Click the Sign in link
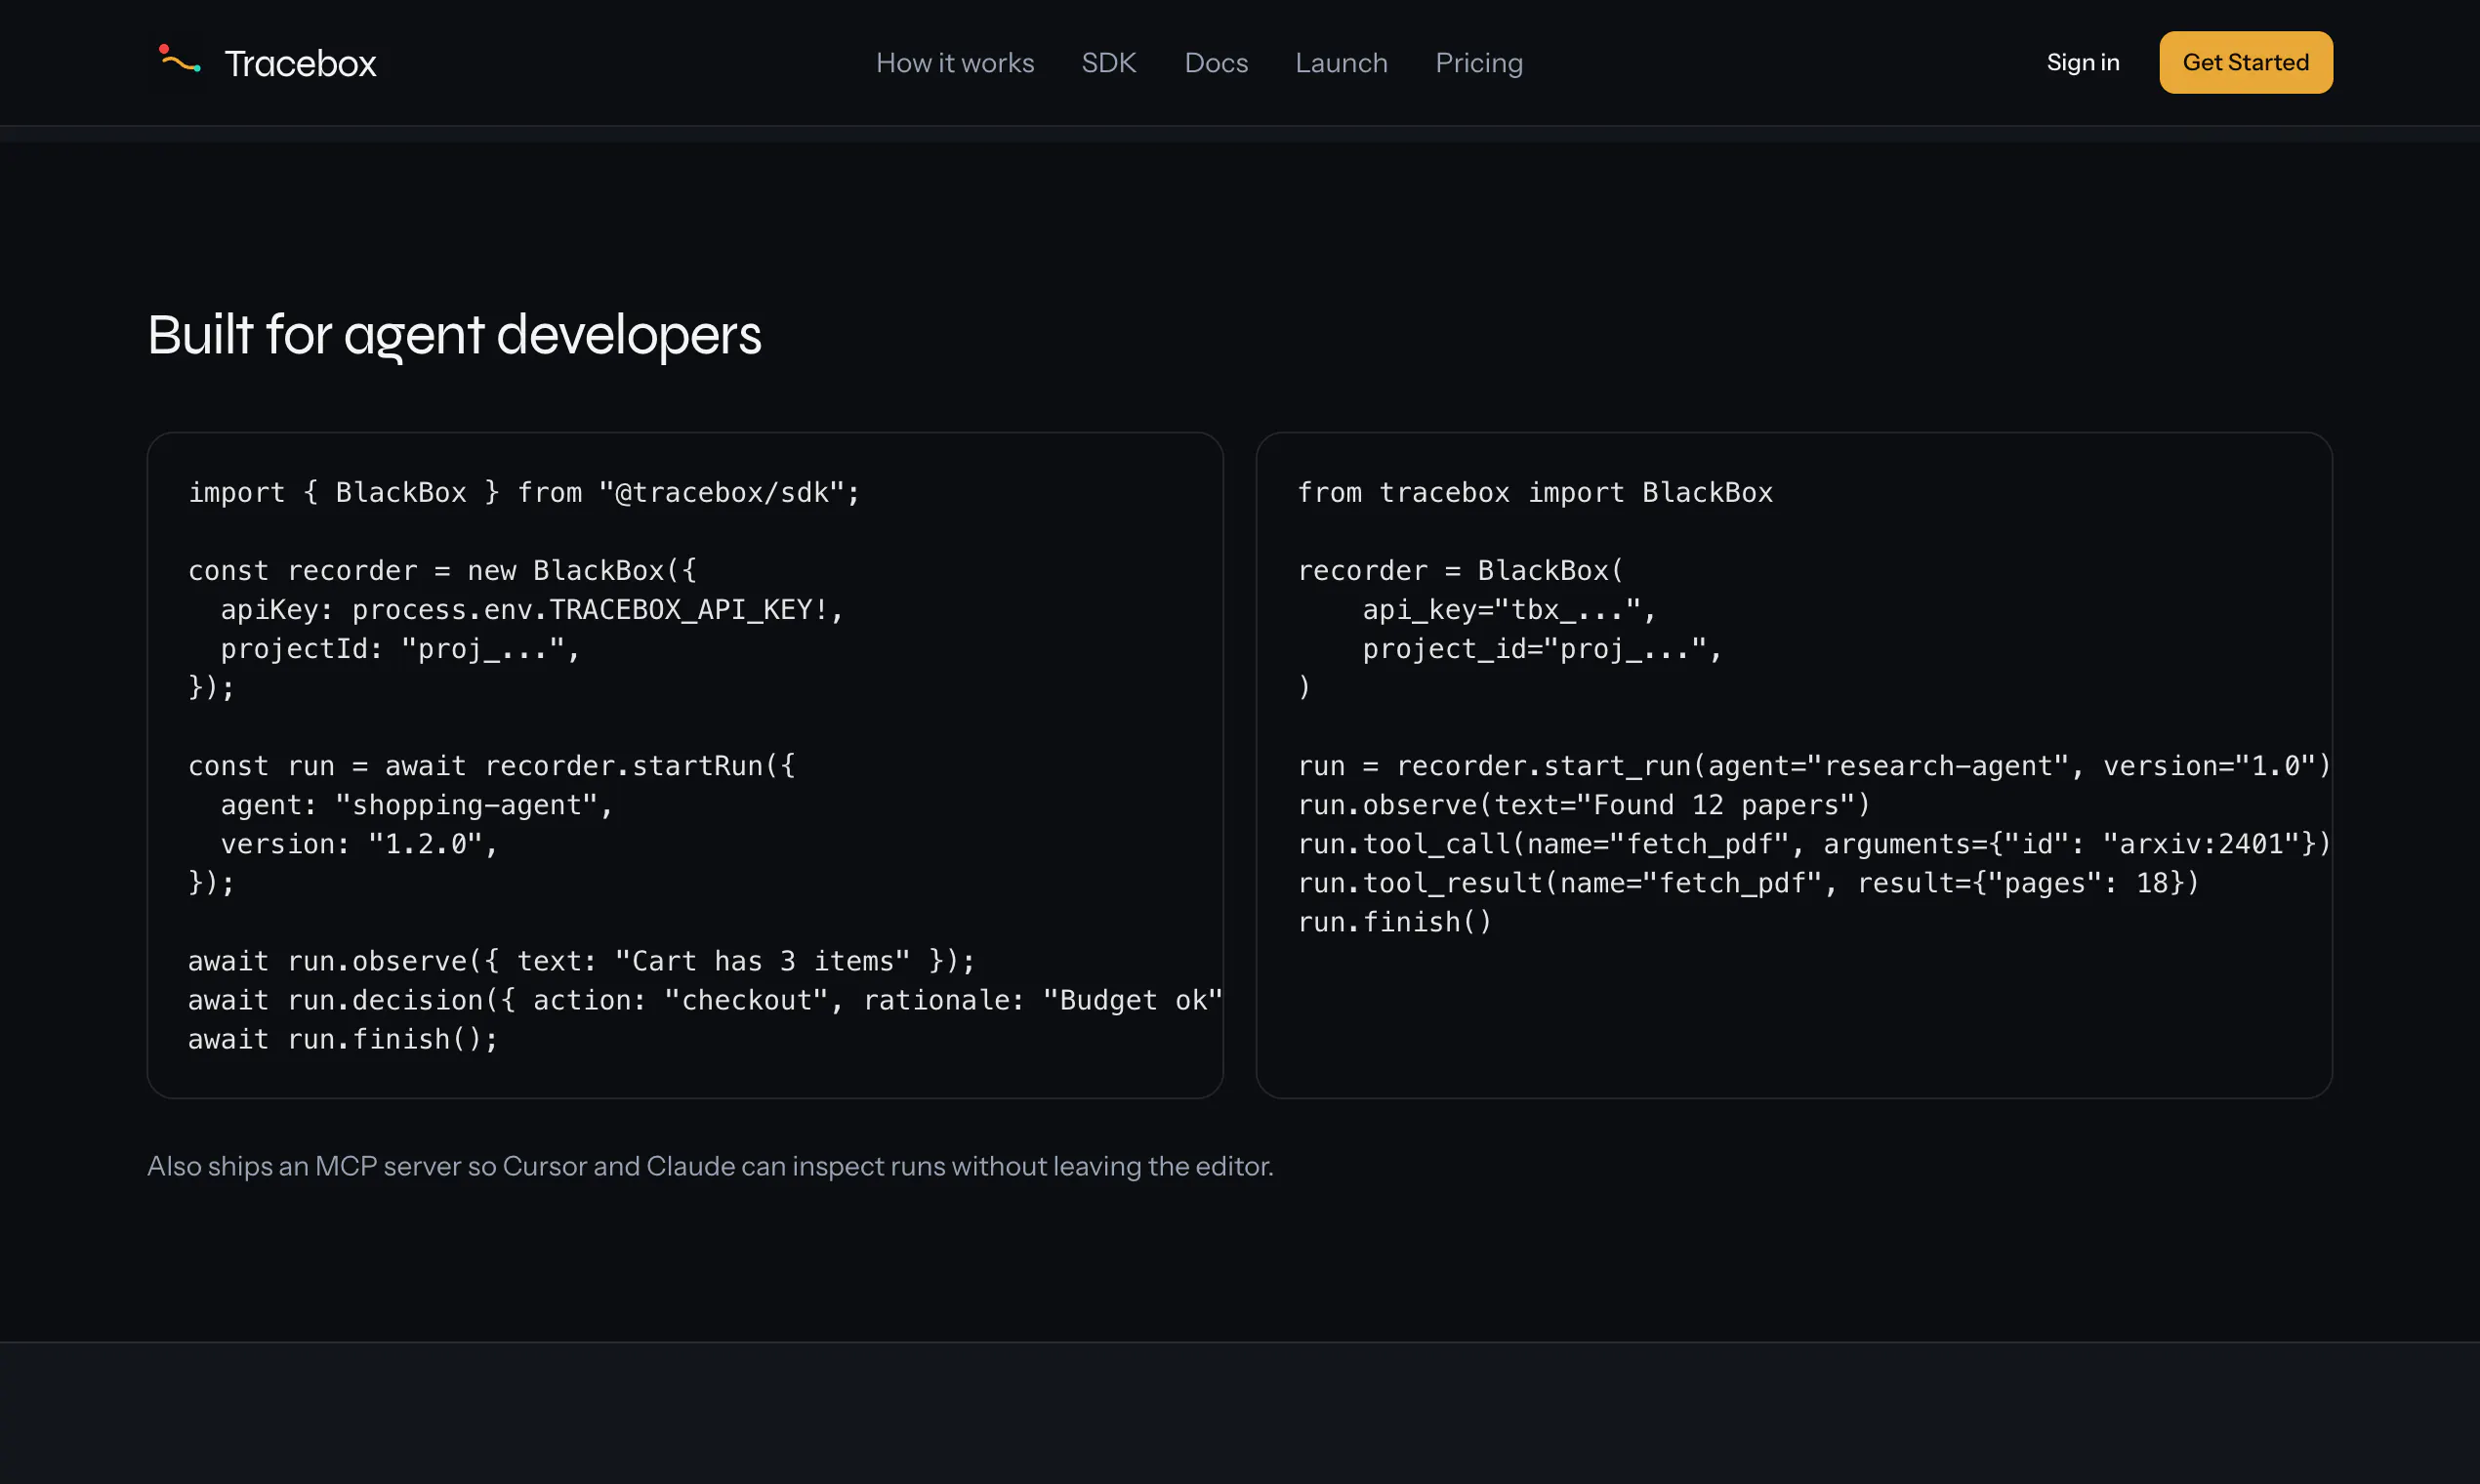This screenshot has width=2480, height=1484. pyautogui.click(x=2083, y=62)
